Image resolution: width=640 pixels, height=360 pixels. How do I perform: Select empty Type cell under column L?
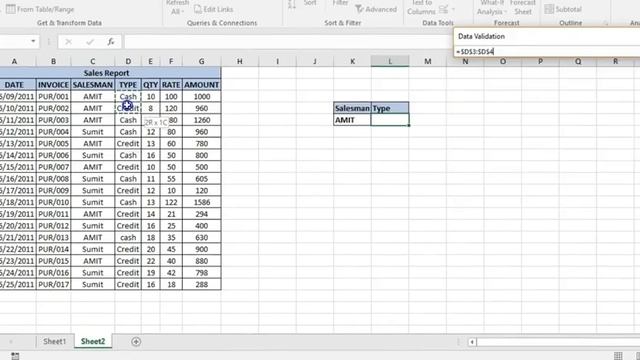(x=390, y=120)
